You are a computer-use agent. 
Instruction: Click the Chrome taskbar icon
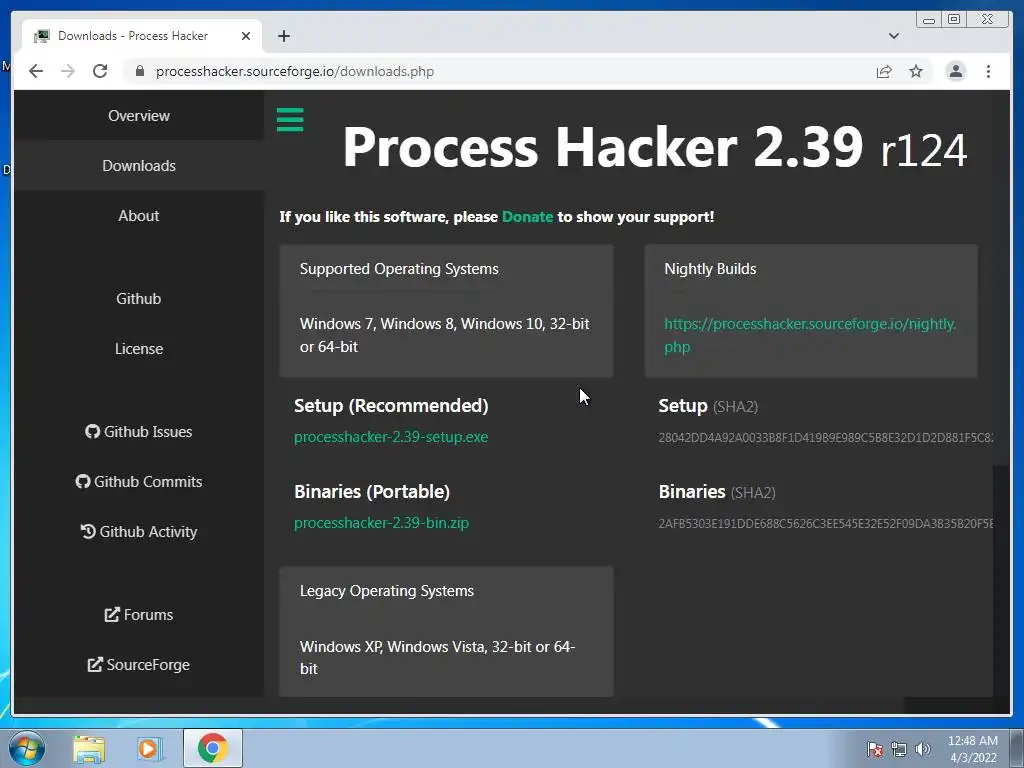tap(213, 748)
